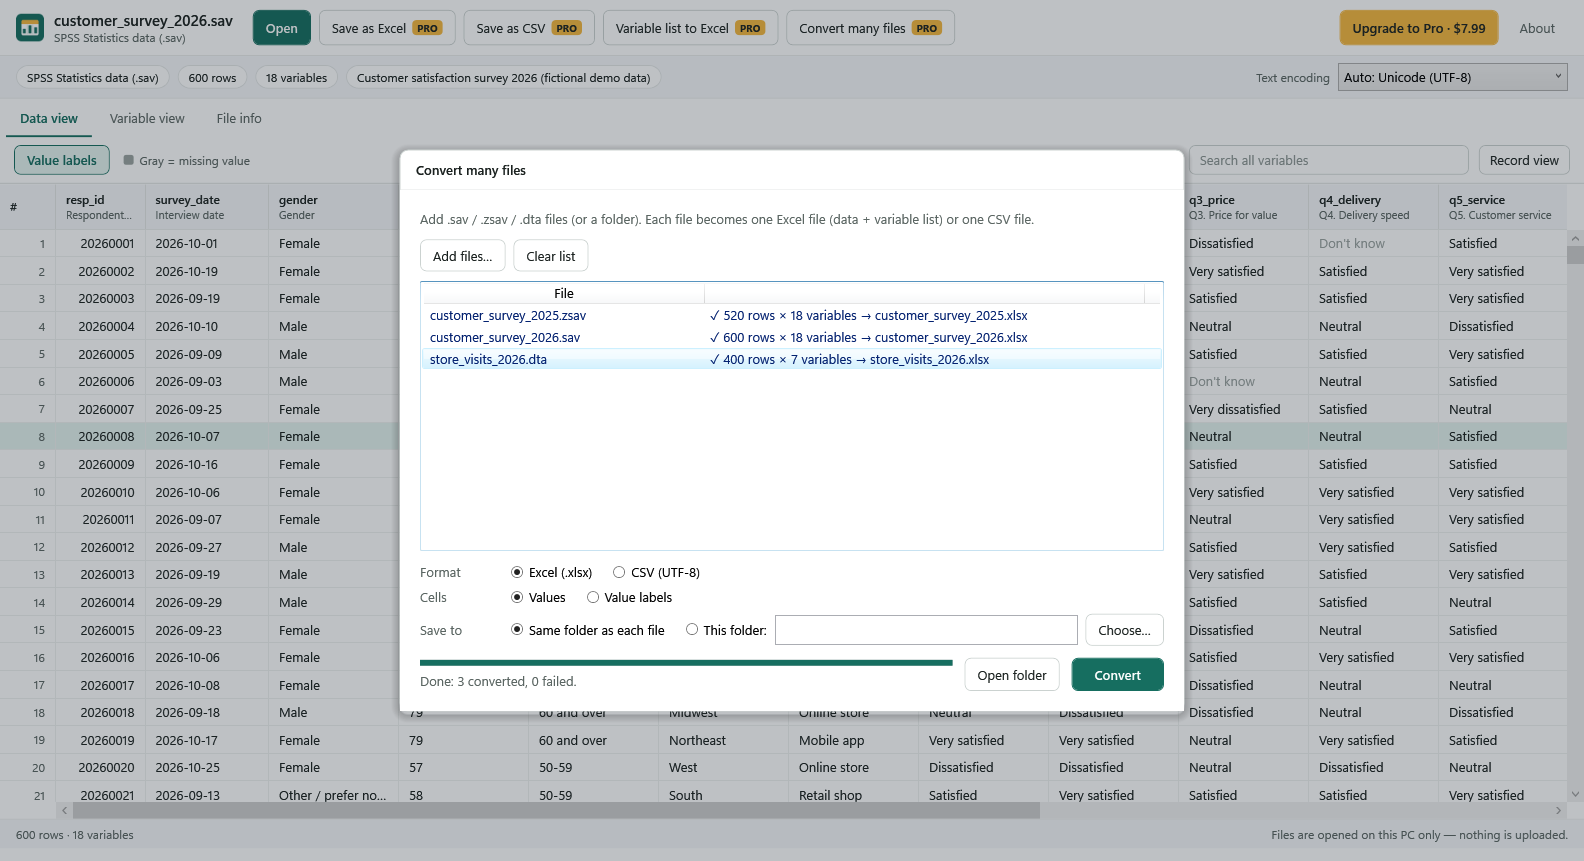Image resolution: width=1584 pixels, height=861 pixels.
Task: Click the File column header in the list
Action: pos(564,293)
